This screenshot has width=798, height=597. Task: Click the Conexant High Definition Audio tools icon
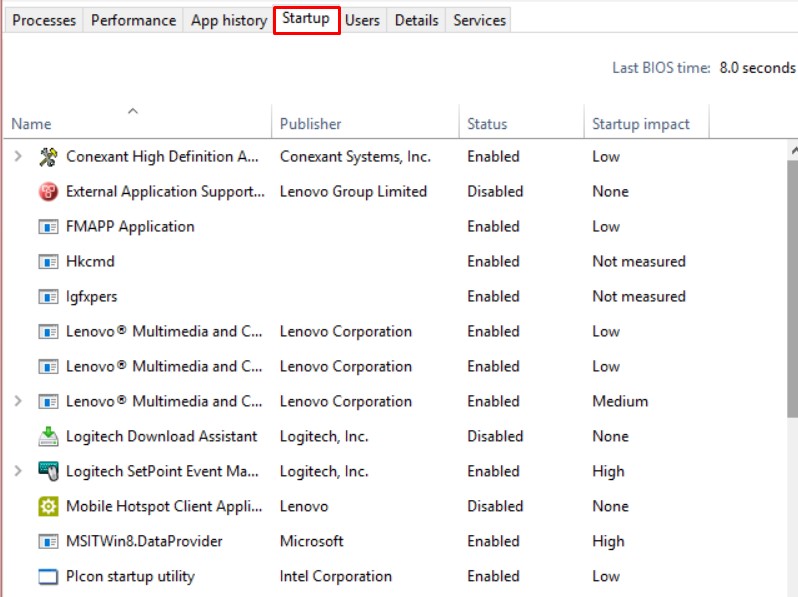(x=48, y=157)
